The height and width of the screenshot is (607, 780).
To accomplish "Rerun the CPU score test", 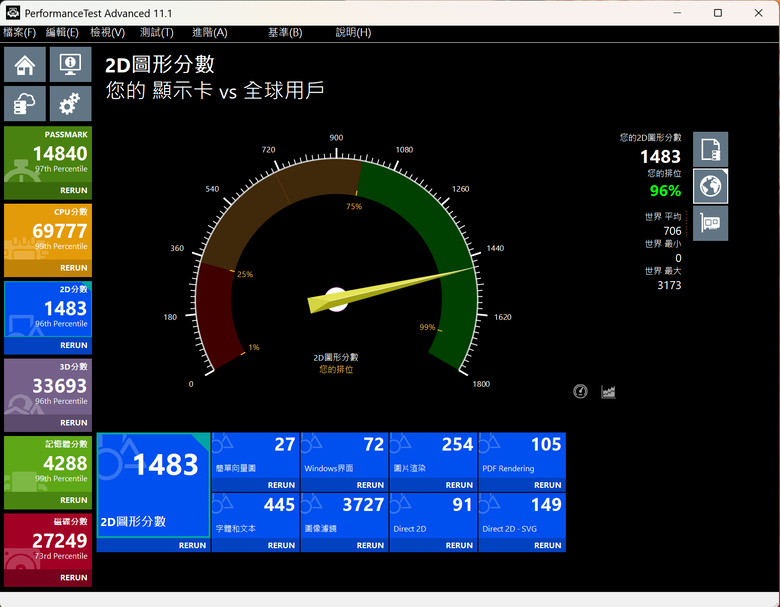I will [x=74, y=268].
